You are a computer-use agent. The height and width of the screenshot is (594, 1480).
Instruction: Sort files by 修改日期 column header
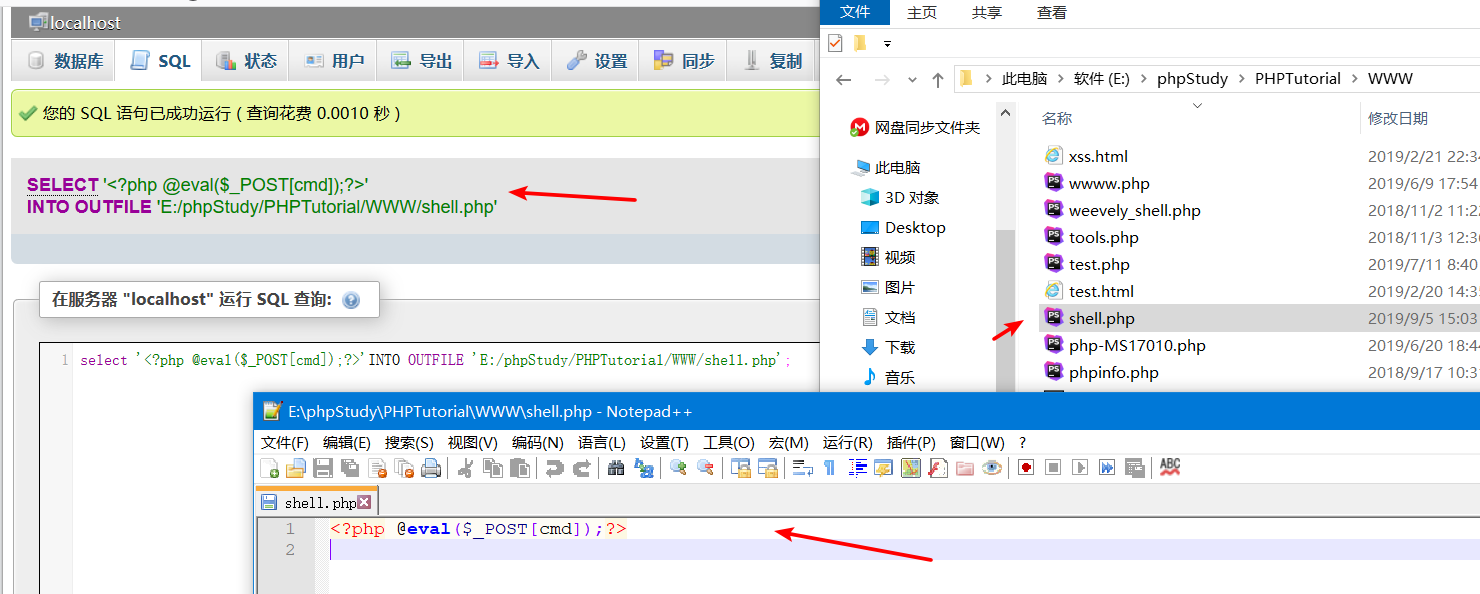[x=1398, y=118]
